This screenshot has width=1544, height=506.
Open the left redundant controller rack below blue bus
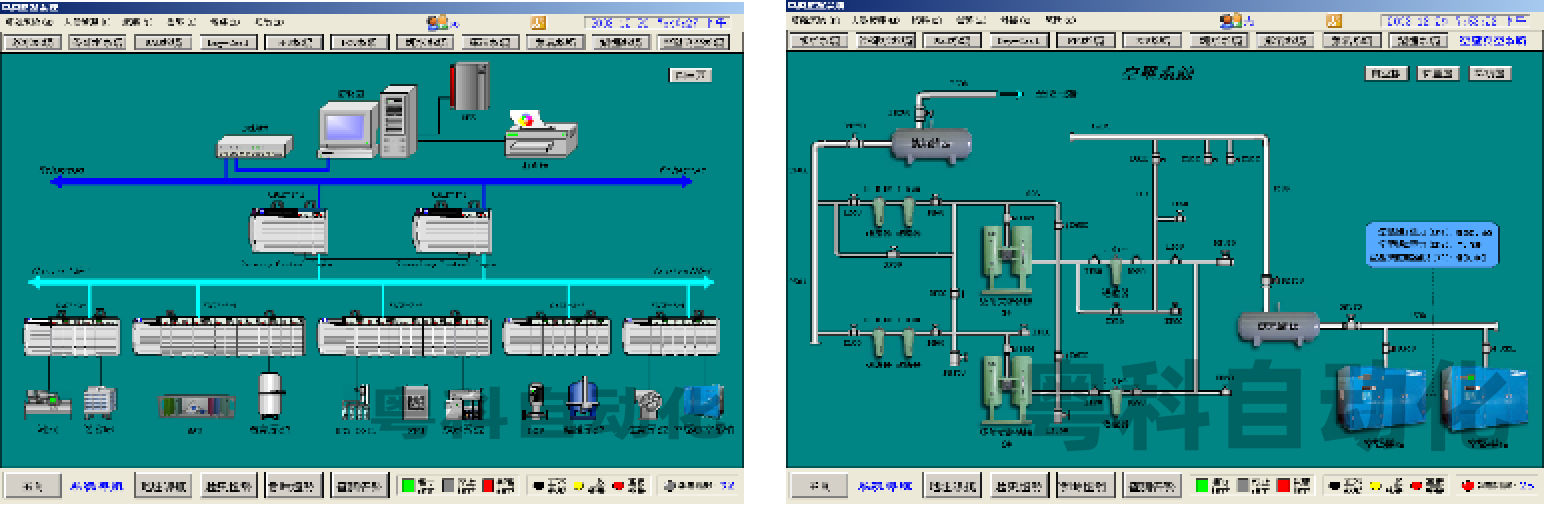(x=288, y=230)
